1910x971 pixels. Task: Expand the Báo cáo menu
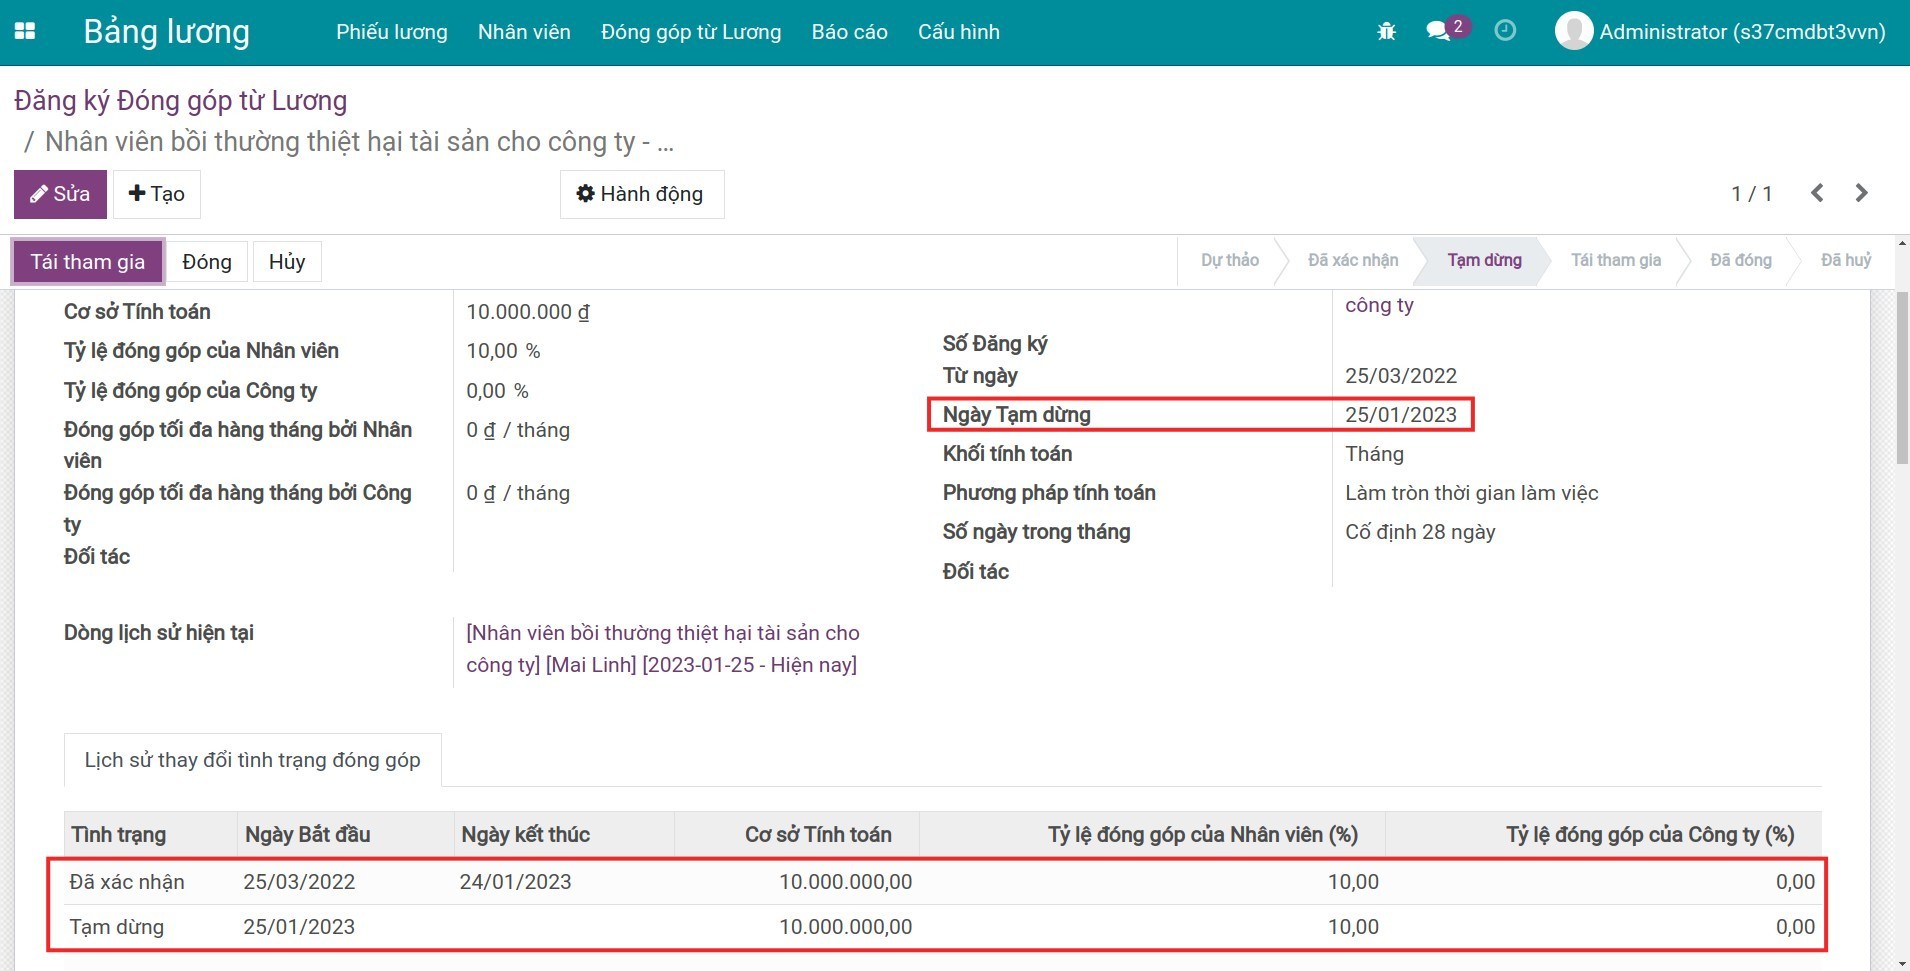pos(849,32)
